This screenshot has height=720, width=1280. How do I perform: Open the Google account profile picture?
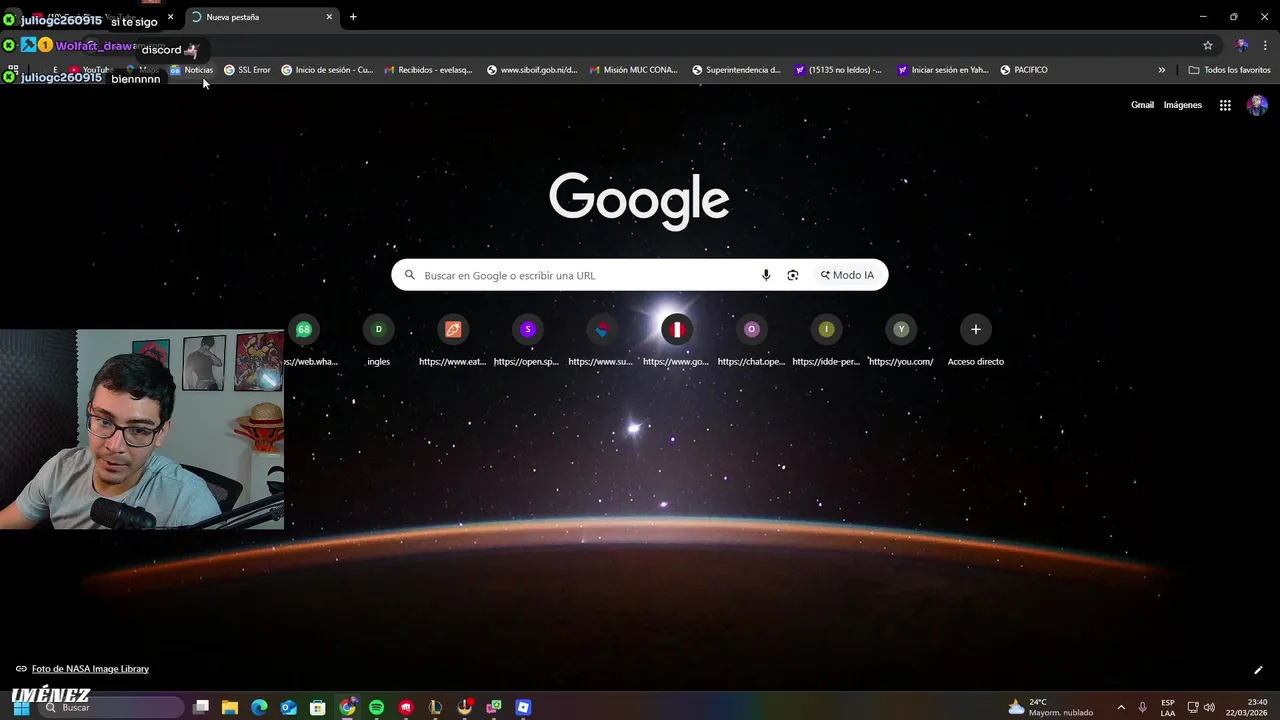(x=1258, y=105)
